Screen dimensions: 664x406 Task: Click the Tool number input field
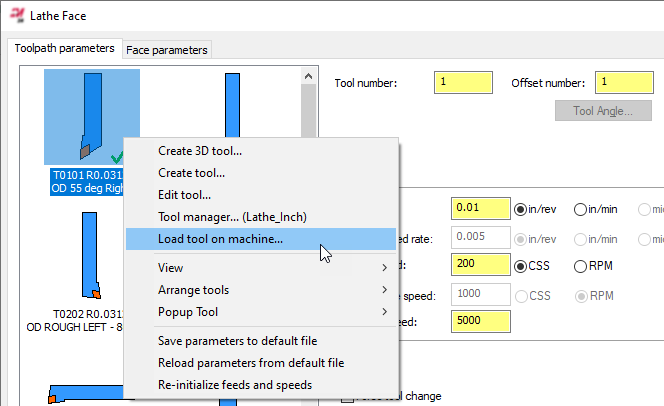463,82
